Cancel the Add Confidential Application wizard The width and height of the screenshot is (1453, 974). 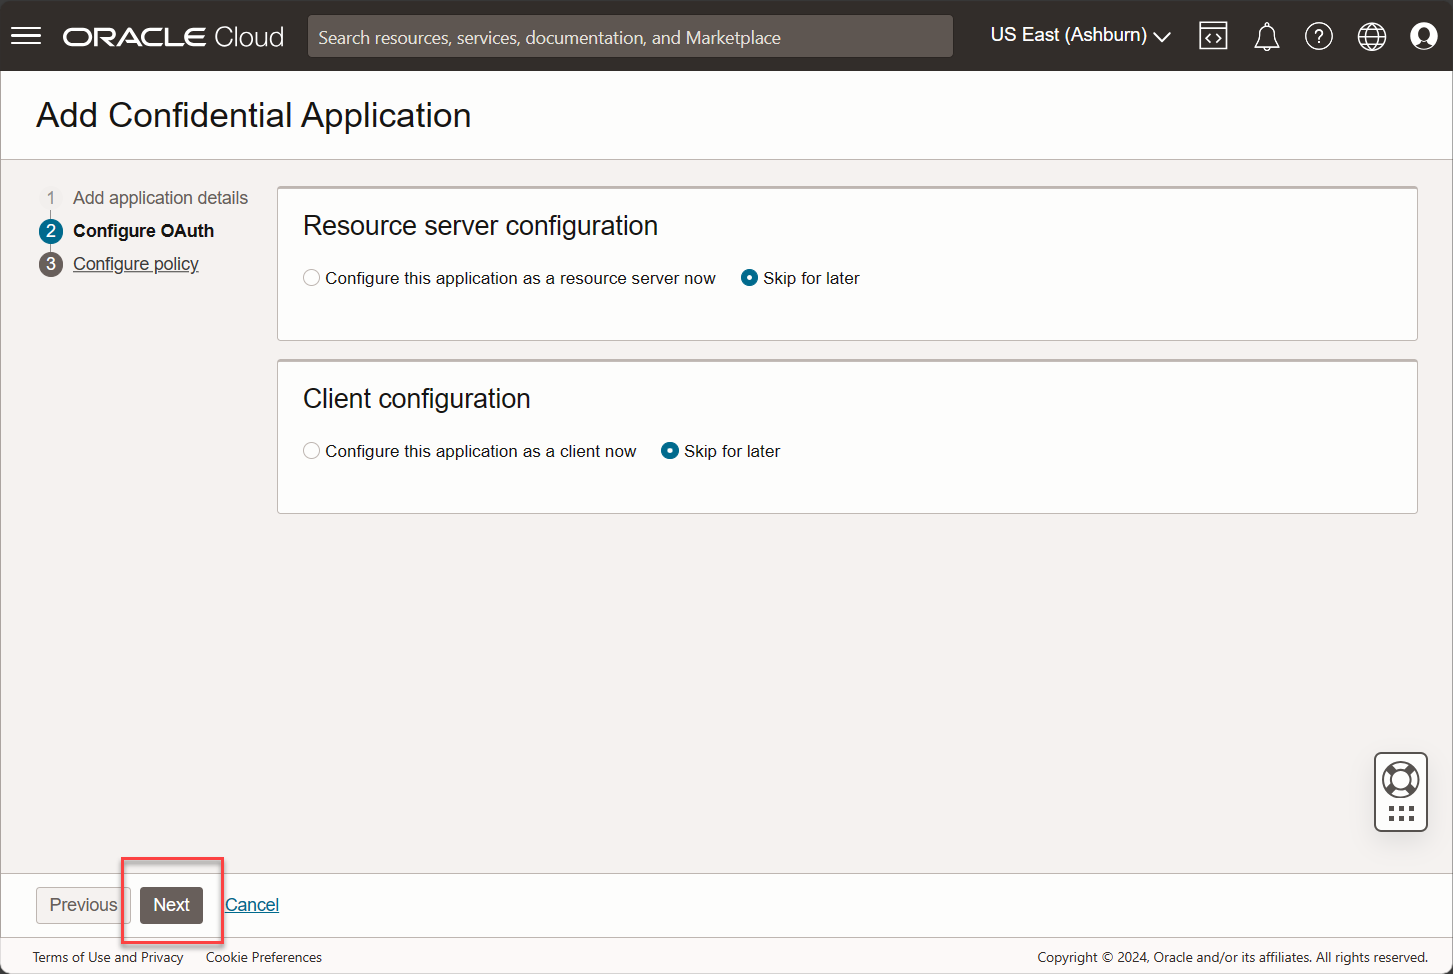tap(251, 904)
